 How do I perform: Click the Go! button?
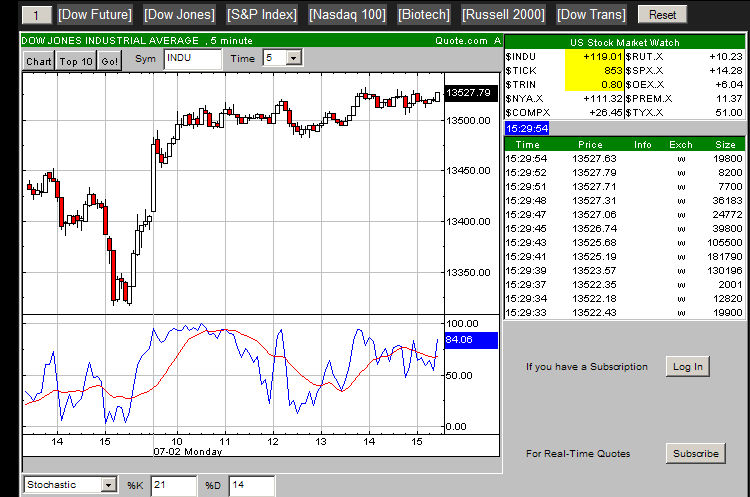pyautogui.click(x=110, y=61)
